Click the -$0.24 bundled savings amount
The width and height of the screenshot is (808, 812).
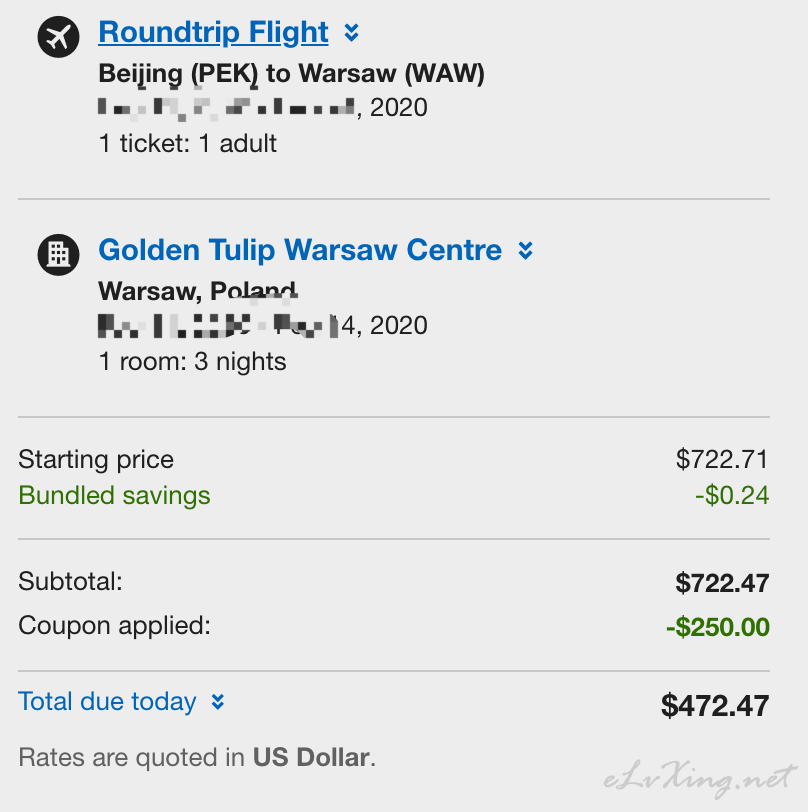pos(732,495)
